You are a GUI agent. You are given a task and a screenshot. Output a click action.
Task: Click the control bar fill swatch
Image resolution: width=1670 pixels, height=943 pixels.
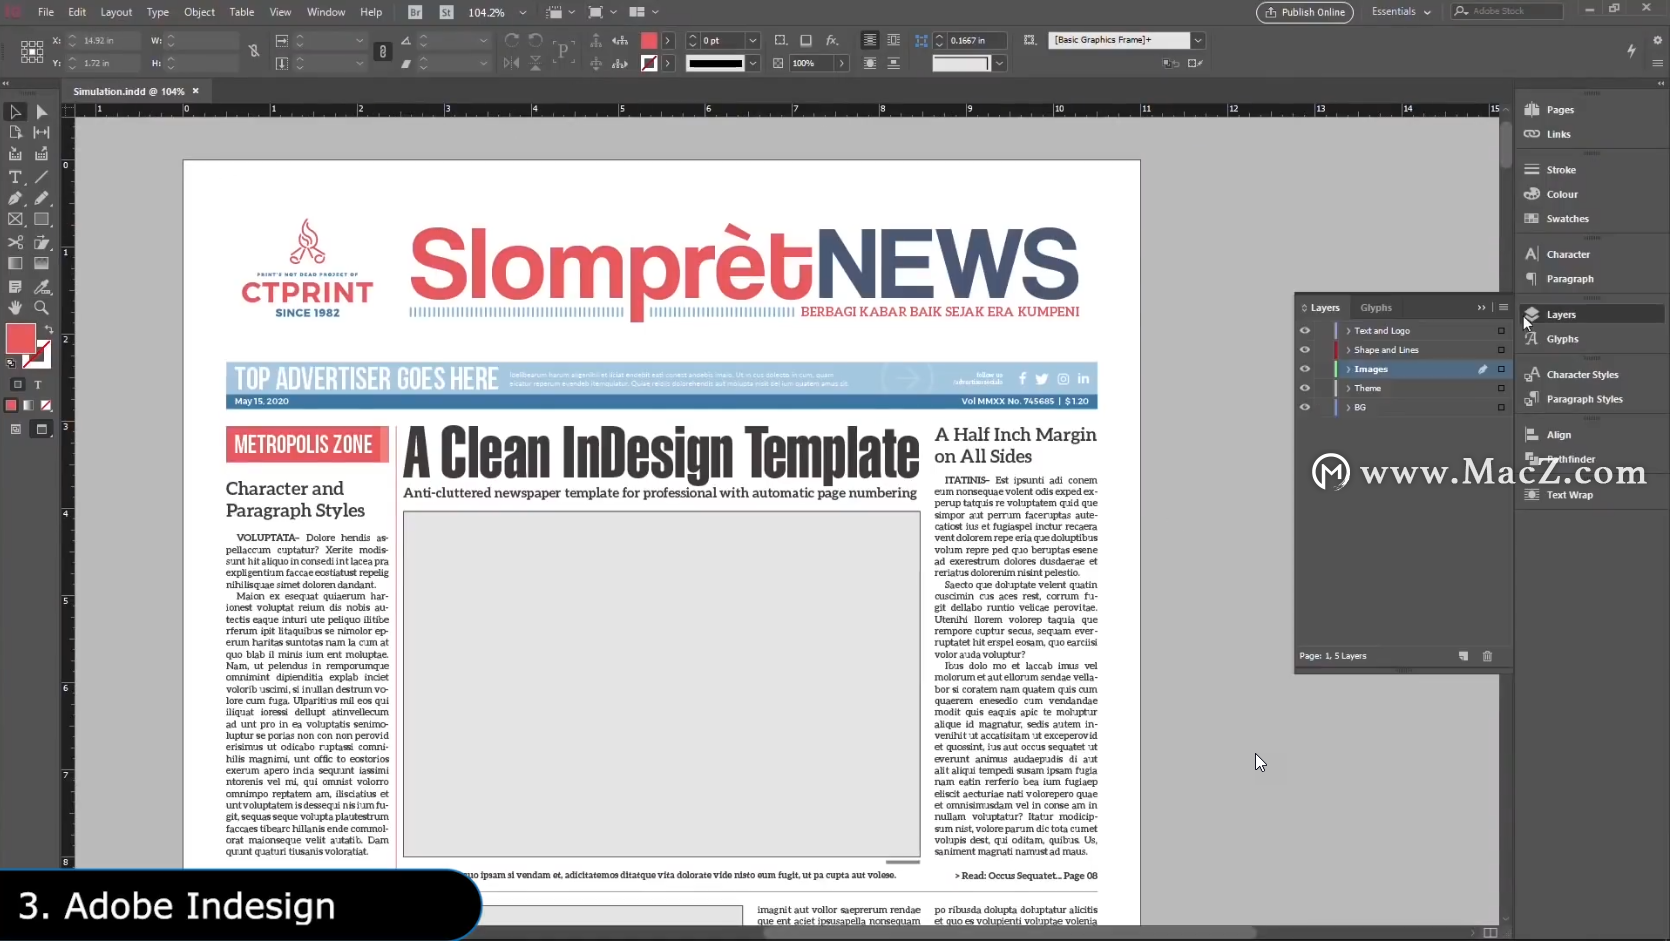(649, 40)
